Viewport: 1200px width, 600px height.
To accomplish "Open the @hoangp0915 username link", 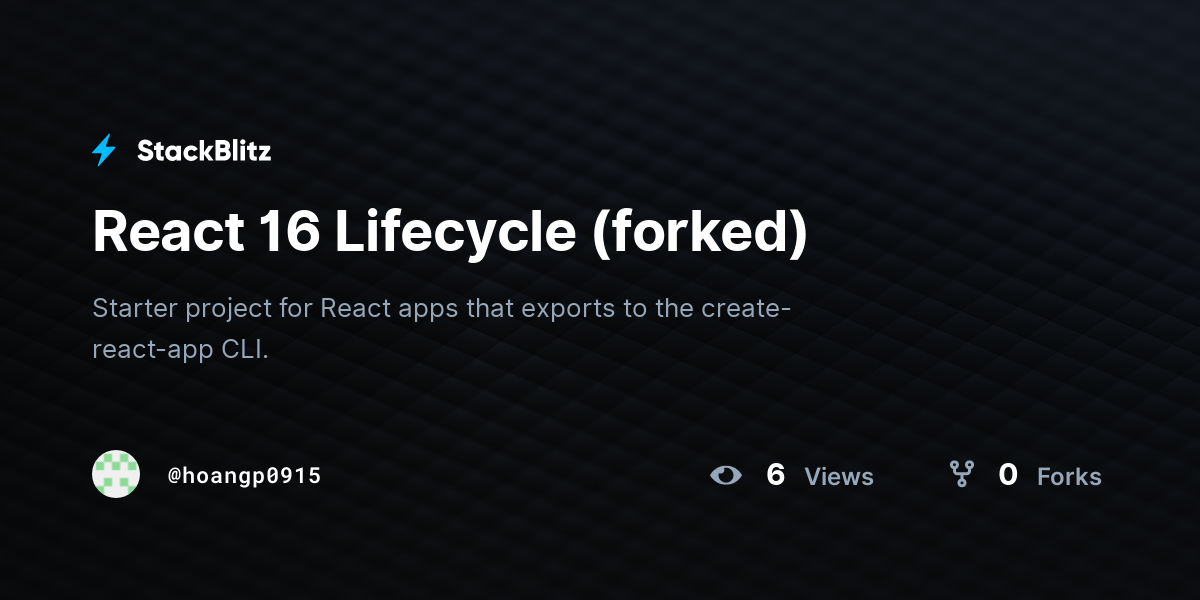I will pos(244,476).
